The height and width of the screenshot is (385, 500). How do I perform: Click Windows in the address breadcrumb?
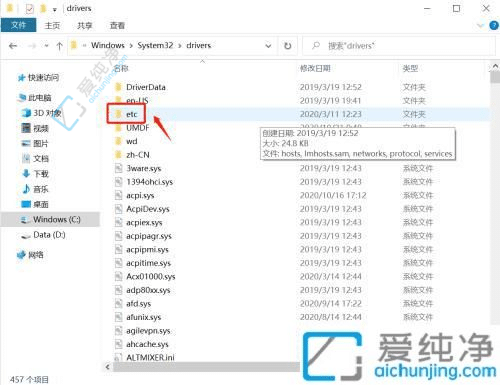coord(108,45)
